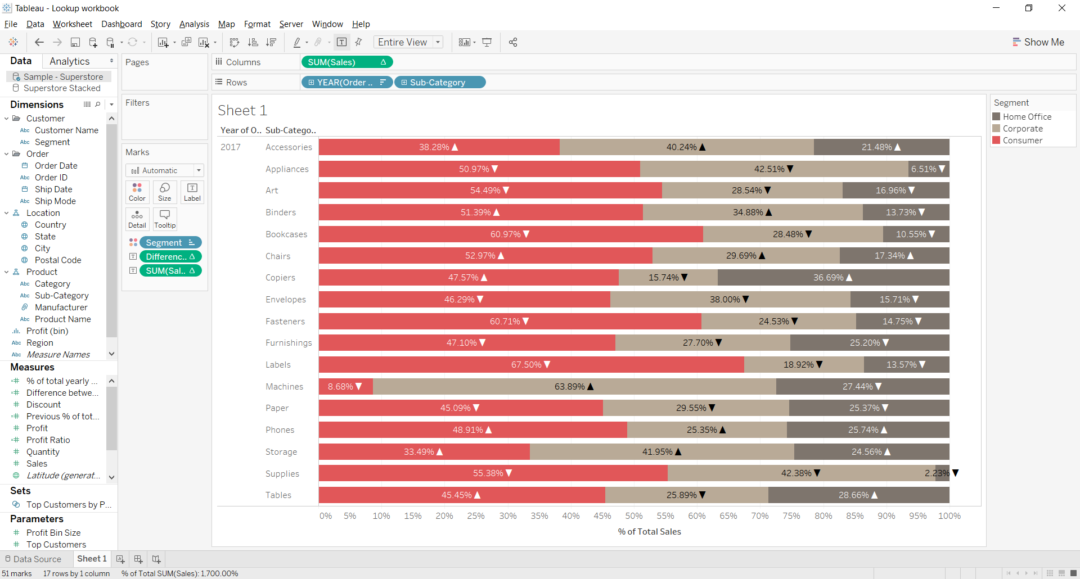Viewport: 1080px width, 579px height.
Task: Click the Undo arrow in the toolbar
Action: (x=38, y=42)
